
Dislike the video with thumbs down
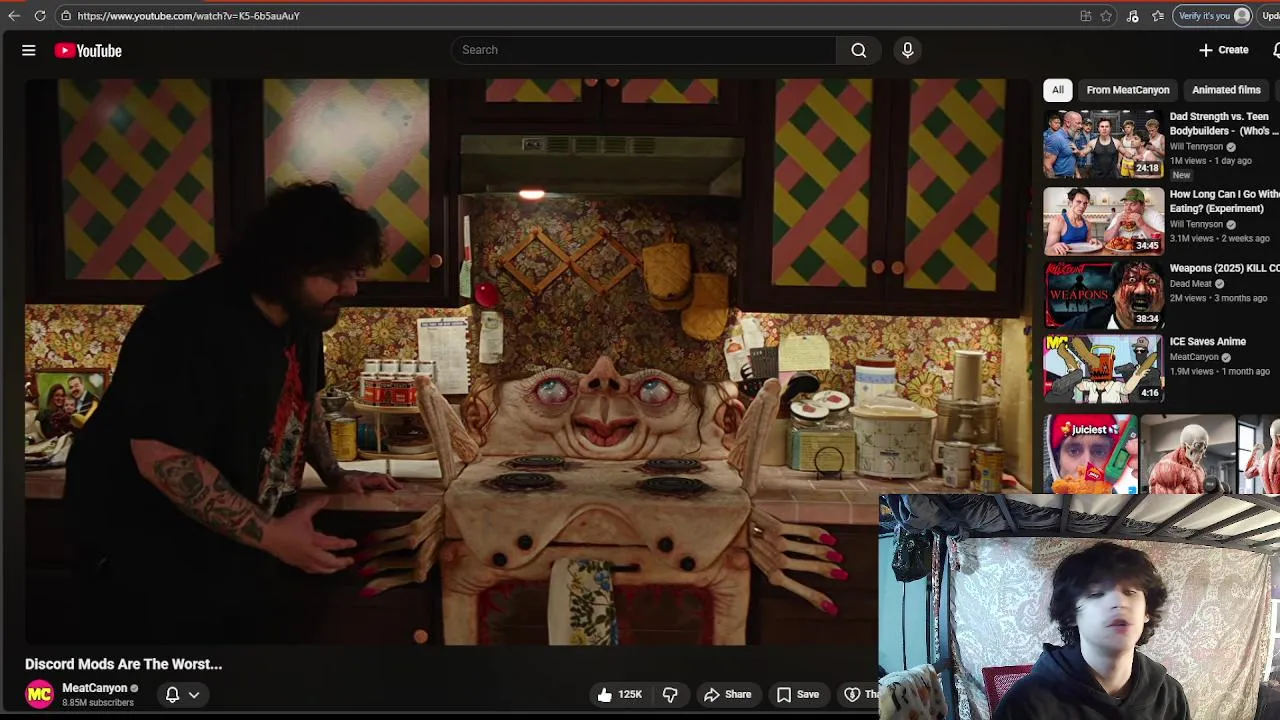pos(670,694)
